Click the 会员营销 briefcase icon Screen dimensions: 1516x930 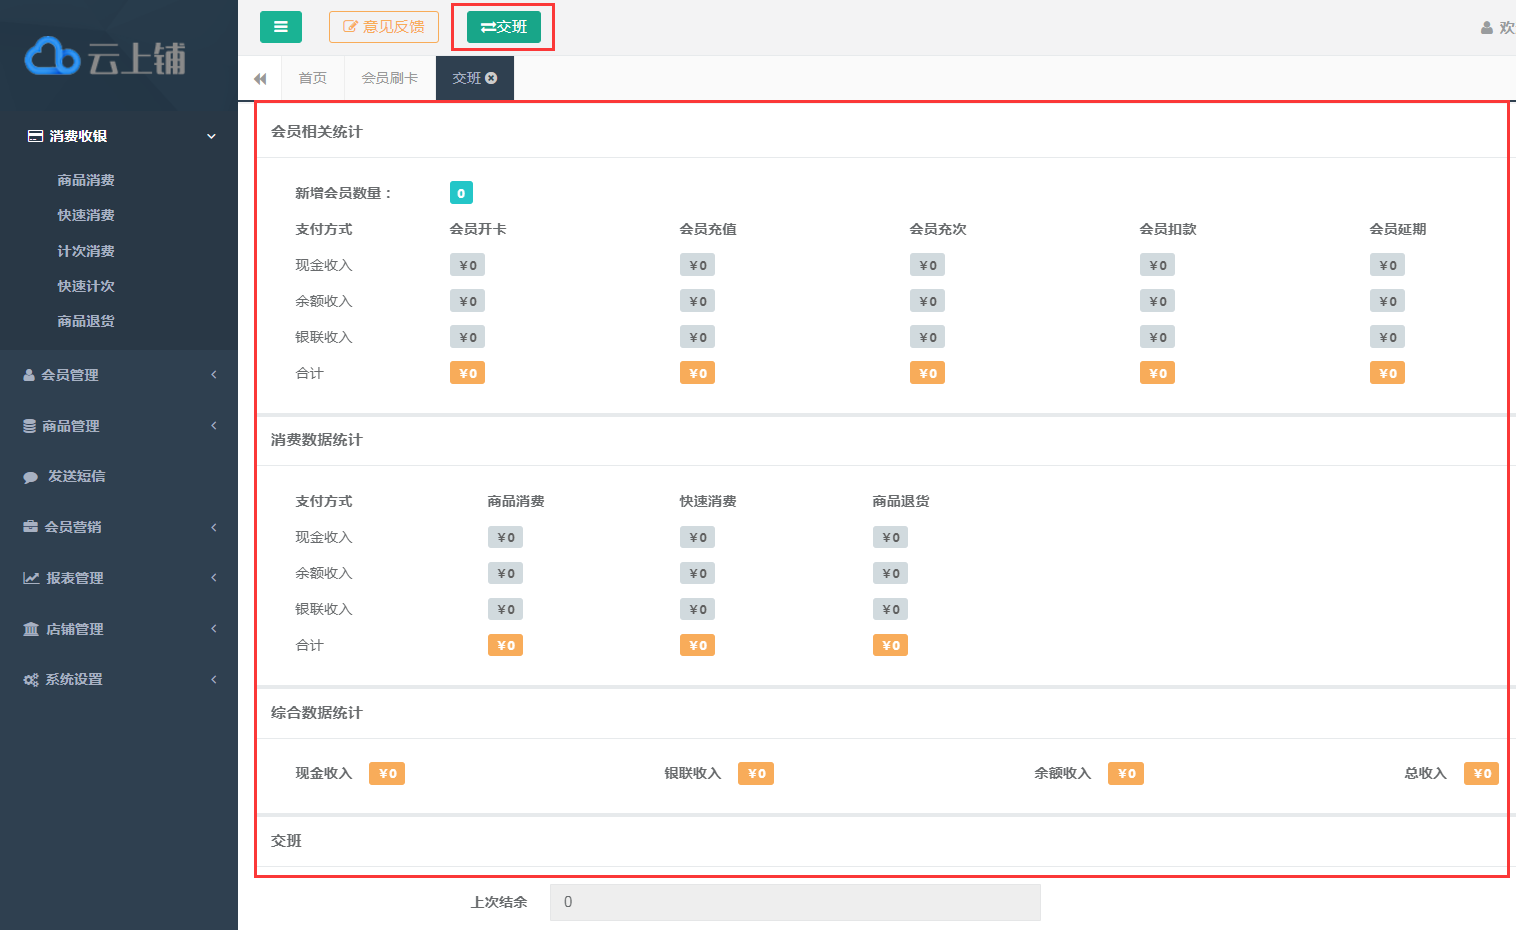[x=31, y=527]
